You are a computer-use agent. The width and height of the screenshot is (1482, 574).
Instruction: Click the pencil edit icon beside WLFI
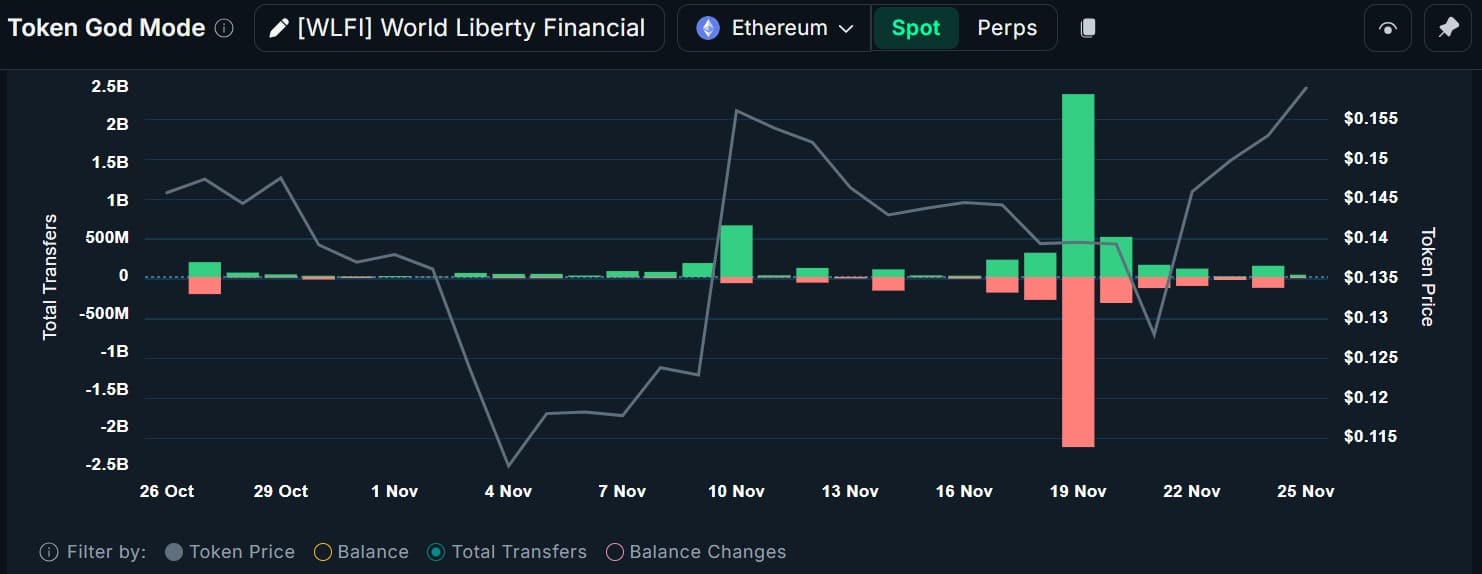pos(279,28)
